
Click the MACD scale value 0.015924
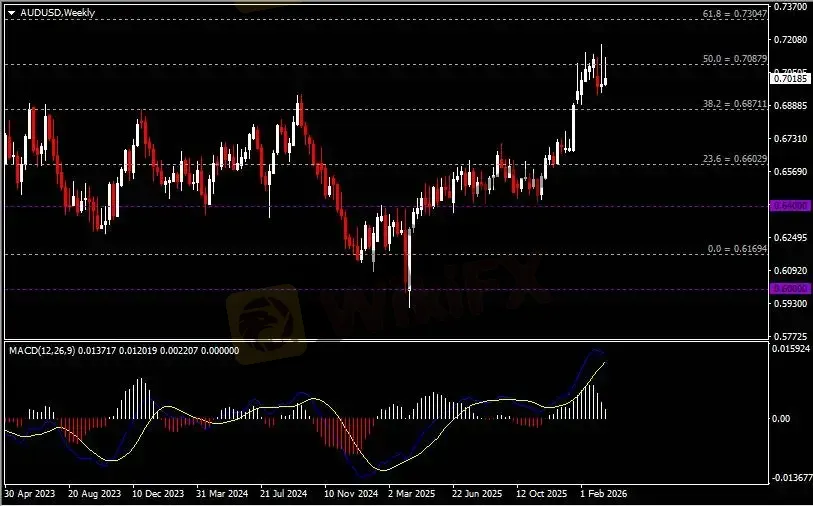point(791,349)
